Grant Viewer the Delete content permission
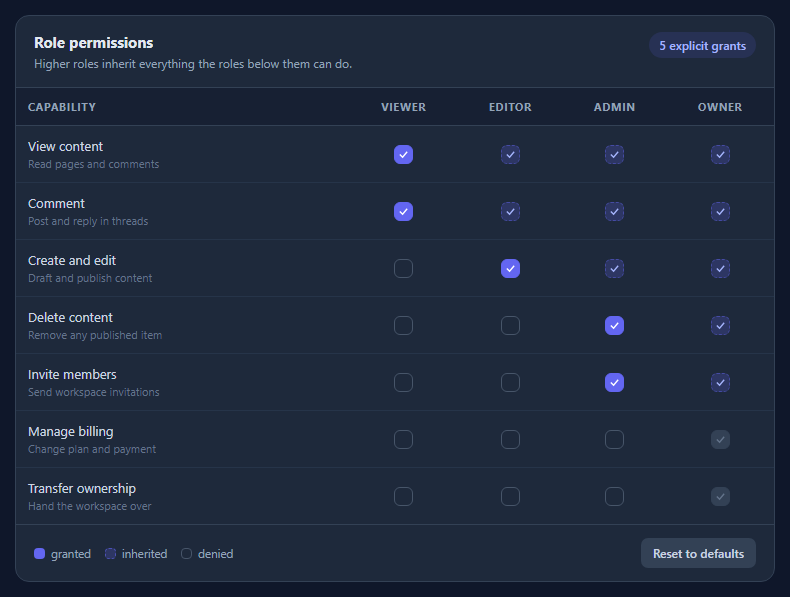 pyautogui.click(x=403, y=325)
